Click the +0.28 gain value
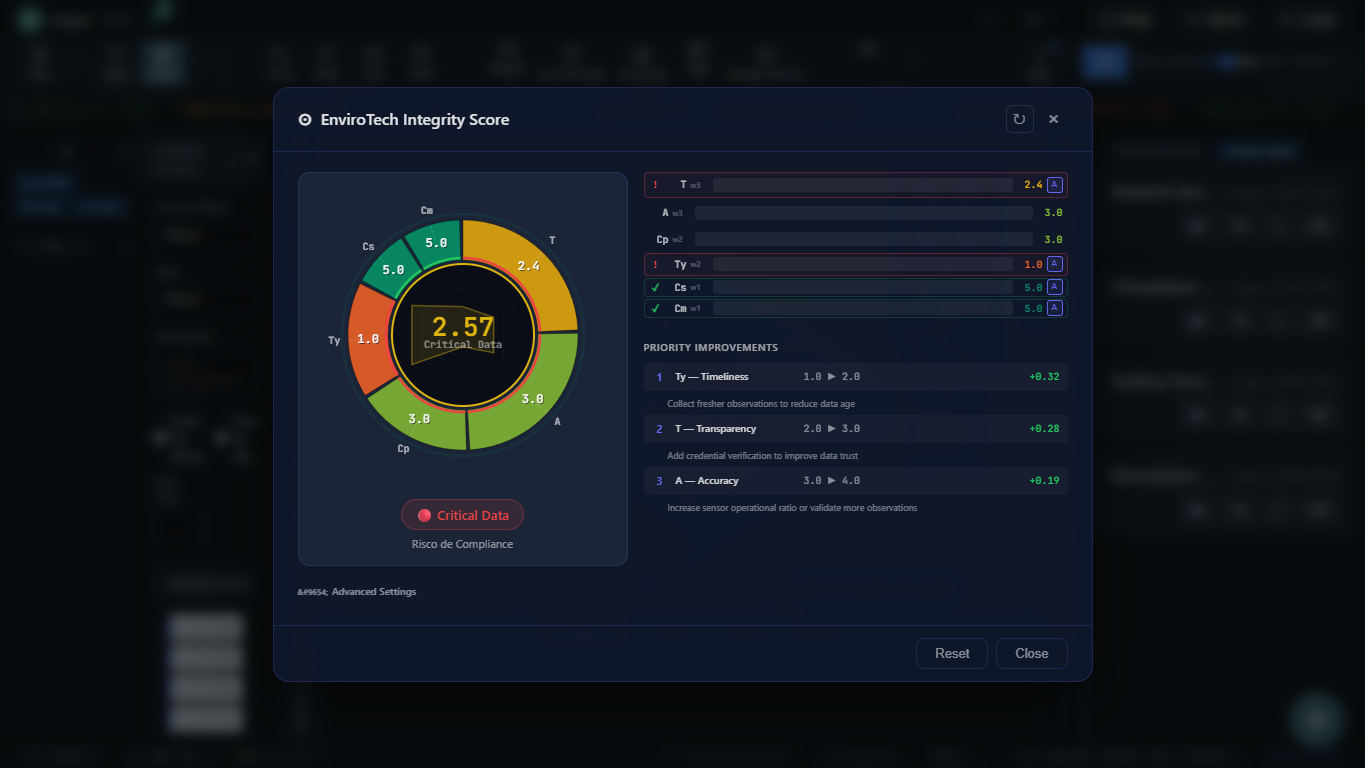 tap(1044, 429)
